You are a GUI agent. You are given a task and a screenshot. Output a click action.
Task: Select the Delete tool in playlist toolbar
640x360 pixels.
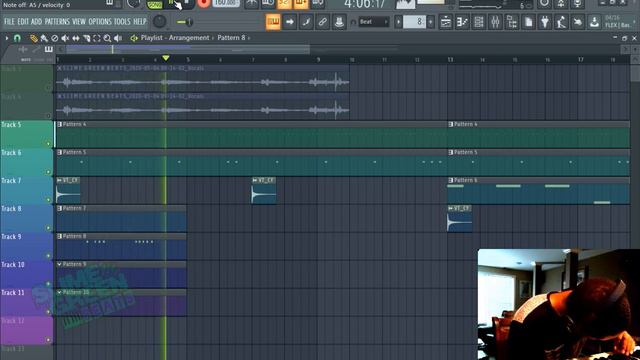[55, 38]
